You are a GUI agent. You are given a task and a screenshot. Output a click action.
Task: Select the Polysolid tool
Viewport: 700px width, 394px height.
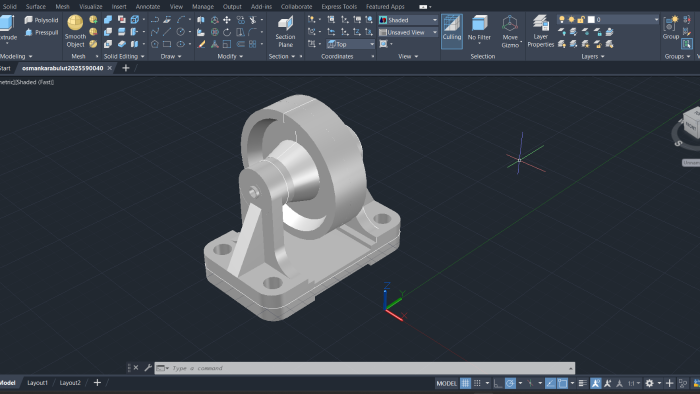pyautogui.click(x=41, y=20)
